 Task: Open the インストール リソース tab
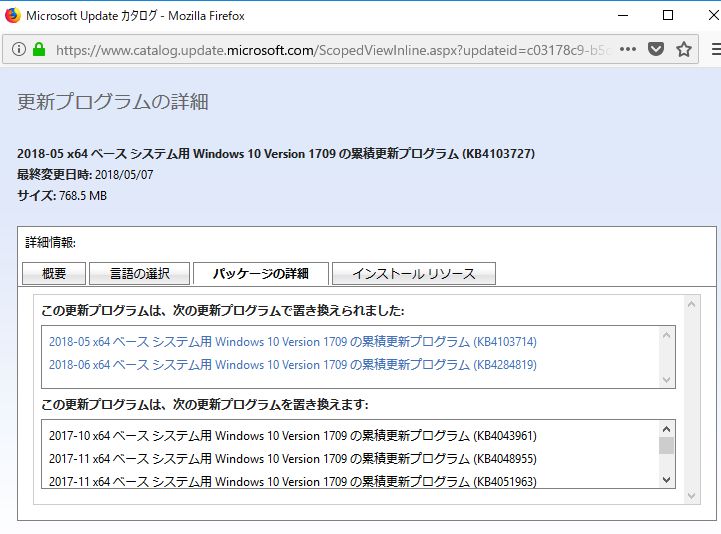pyautogui.click(x=414, y=274)
